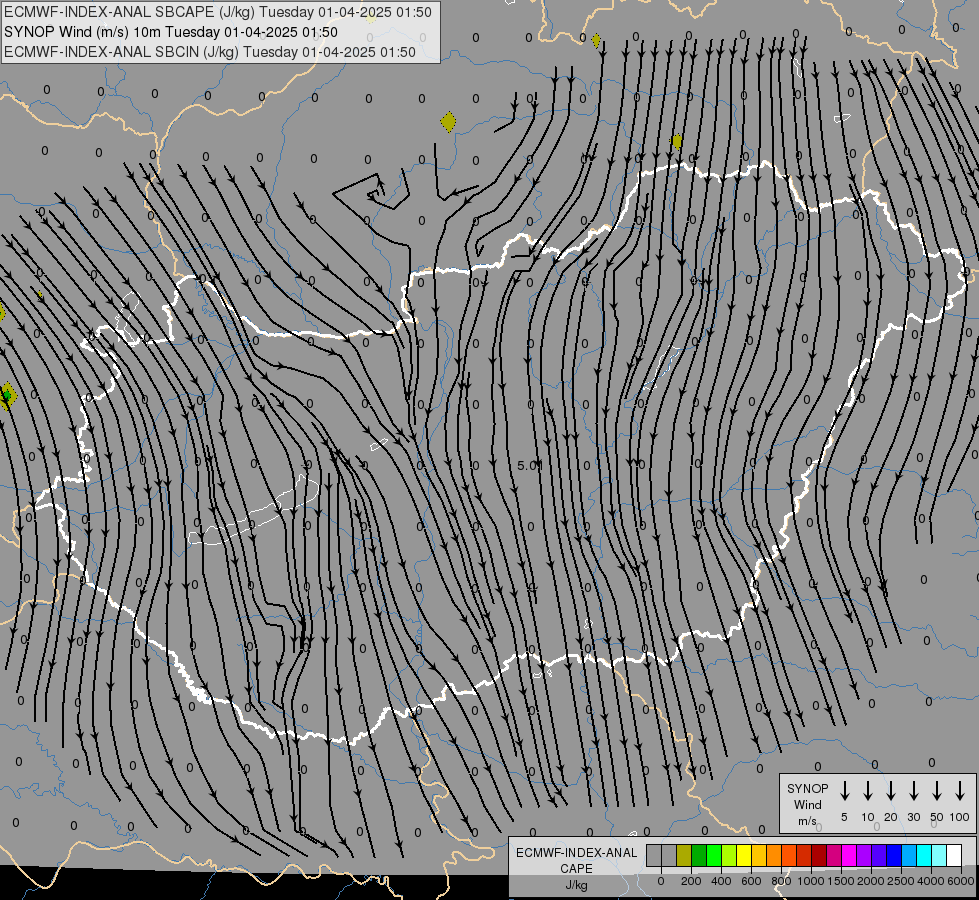Click the '5.0' wind value on the map
The image size is (979, 900).
pos(529,465)
